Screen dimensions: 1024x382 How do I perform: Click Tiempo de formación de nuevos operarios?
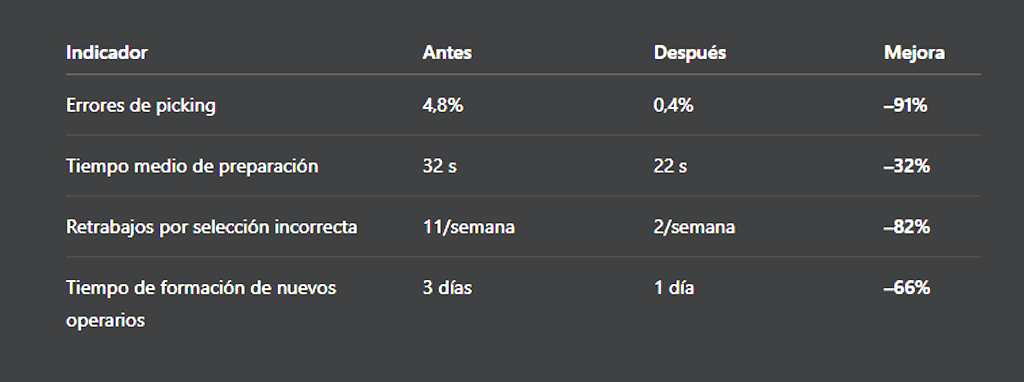(201, 304)
